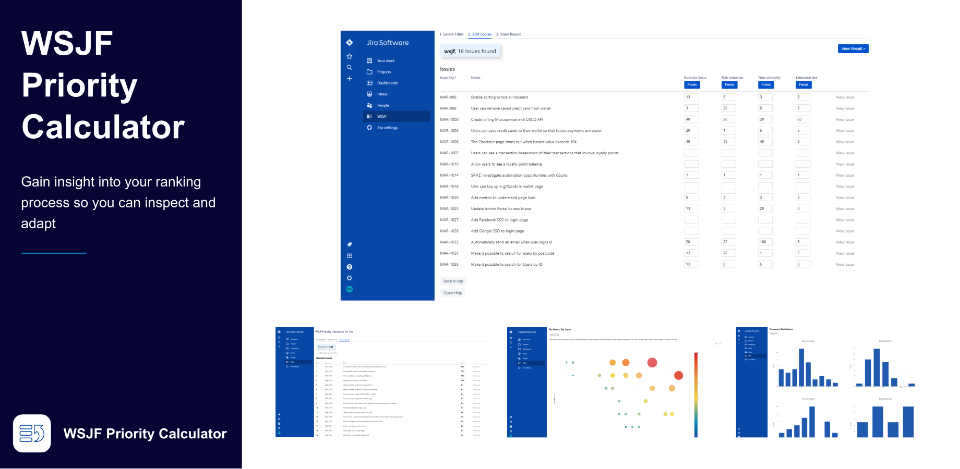
Task: Switch to the 1. Select Filter tab
Action: pos(452,34)
